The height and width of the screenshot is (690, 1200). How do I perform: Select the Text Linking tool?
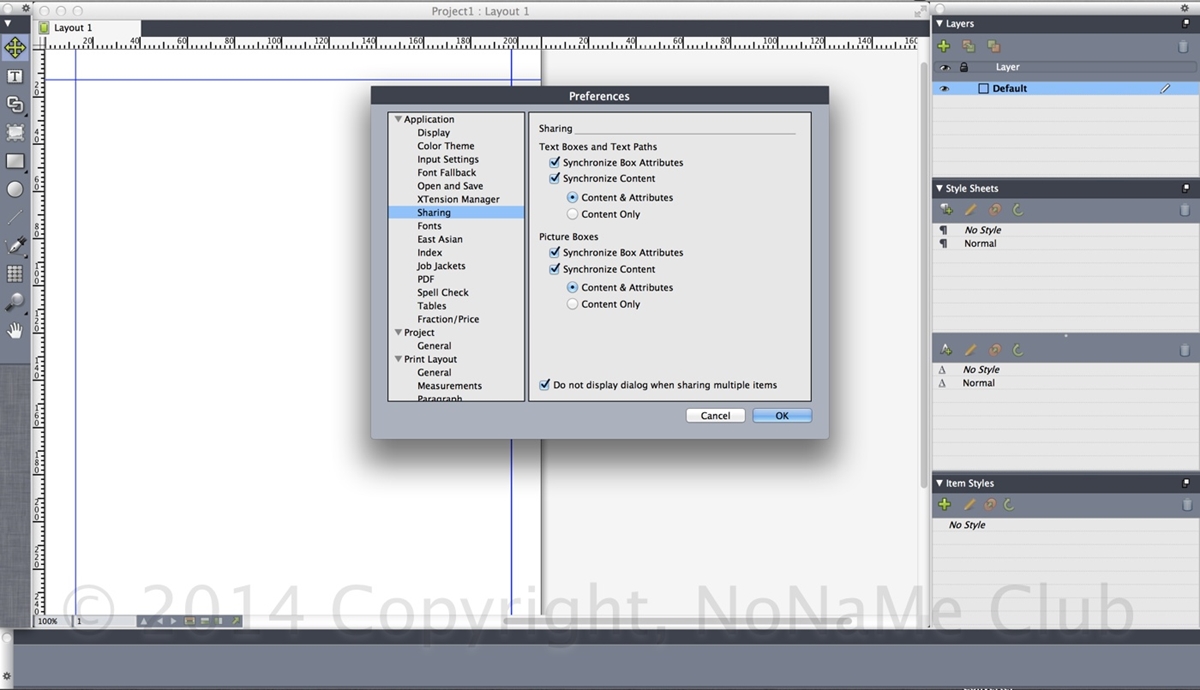(x=15, y=104)
